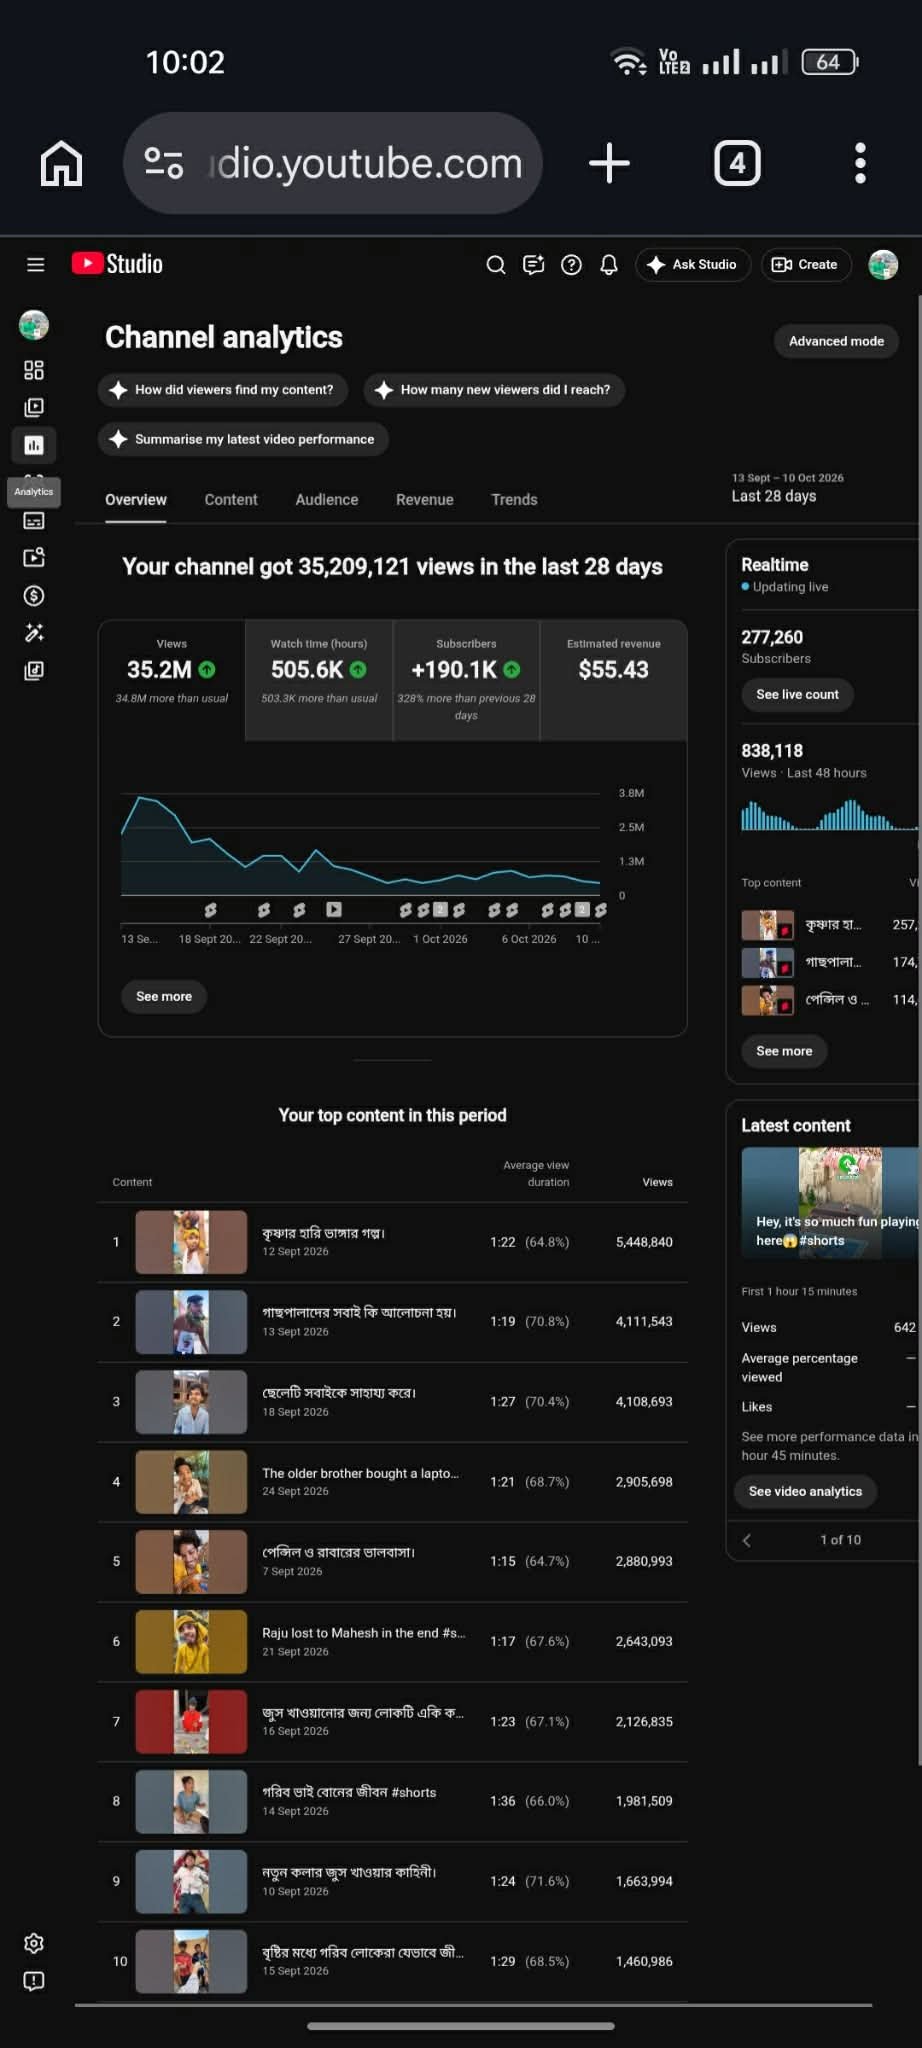Screen dimensions: 922x2048
Task: Open top video ranked 8 with 1,981,509 views
Action: (393, 1801)
